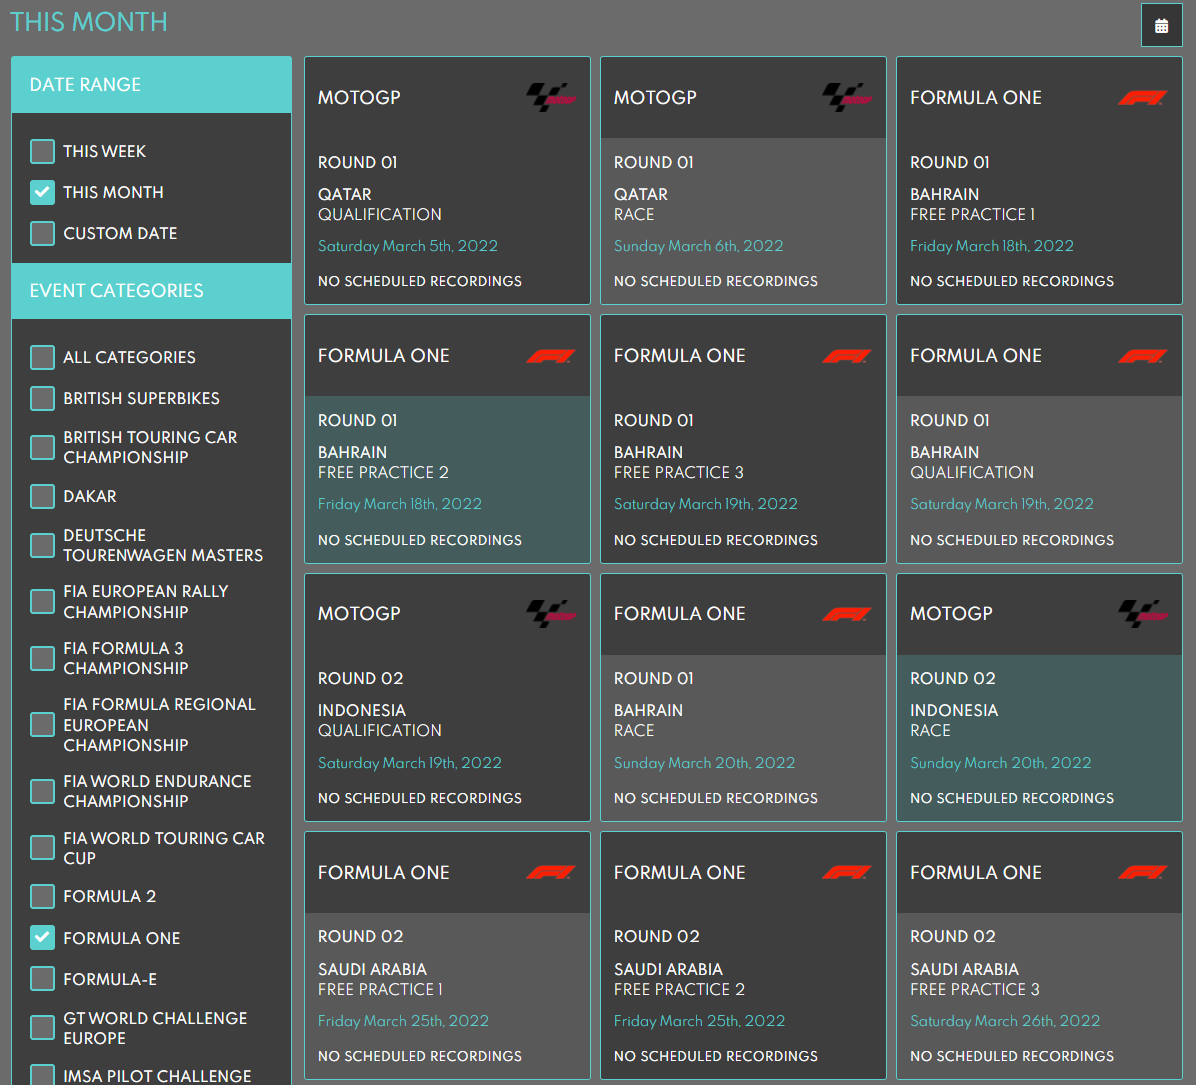Click F1 logo on Saudi Arabia Free Practice 3 card
This screenshot has height=1085, width=1196.
coord(1143,872)
